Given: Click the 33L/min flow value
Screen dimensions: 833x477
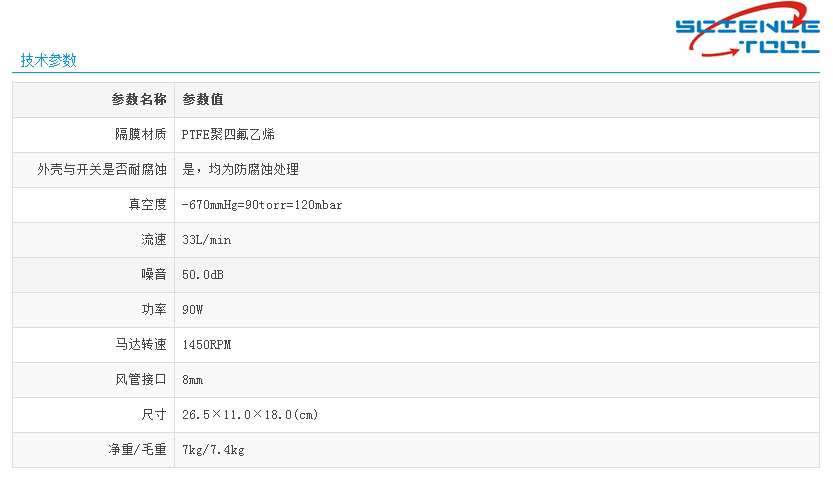Looking at the screenshot, I should (x=207, y=240).
